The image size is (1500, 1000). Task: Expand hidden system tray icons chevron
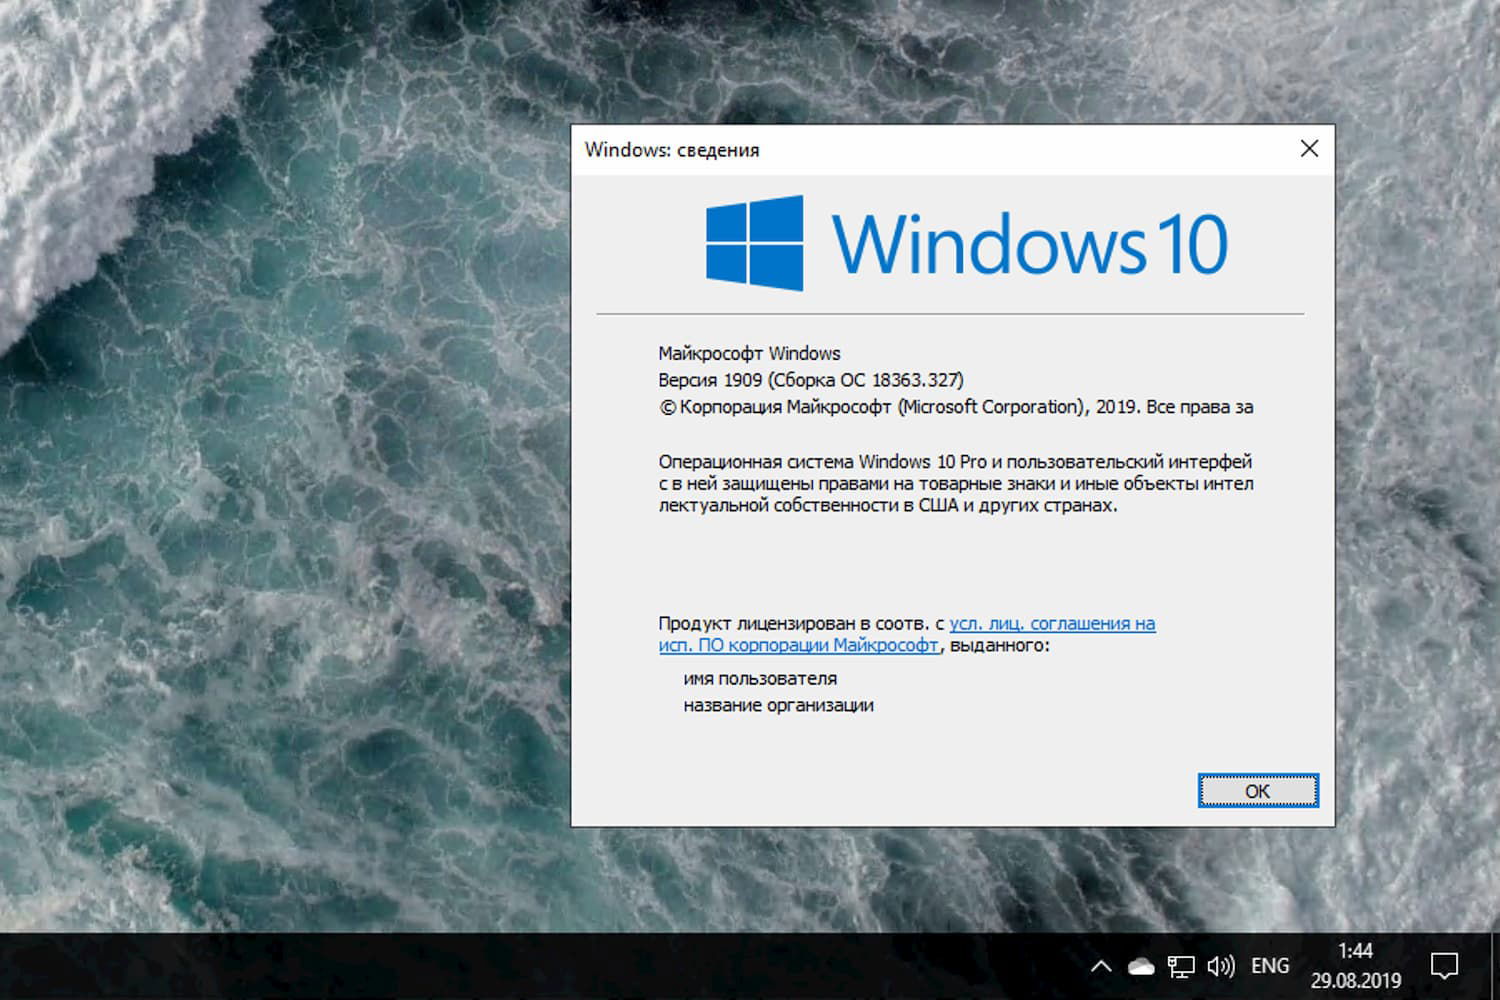pos(1100,965)
